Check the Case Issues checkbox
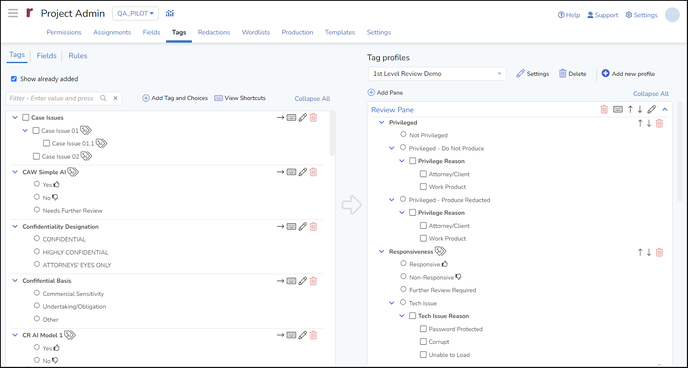Viewport: 688px width, 368px height. [x=25, y=118]
